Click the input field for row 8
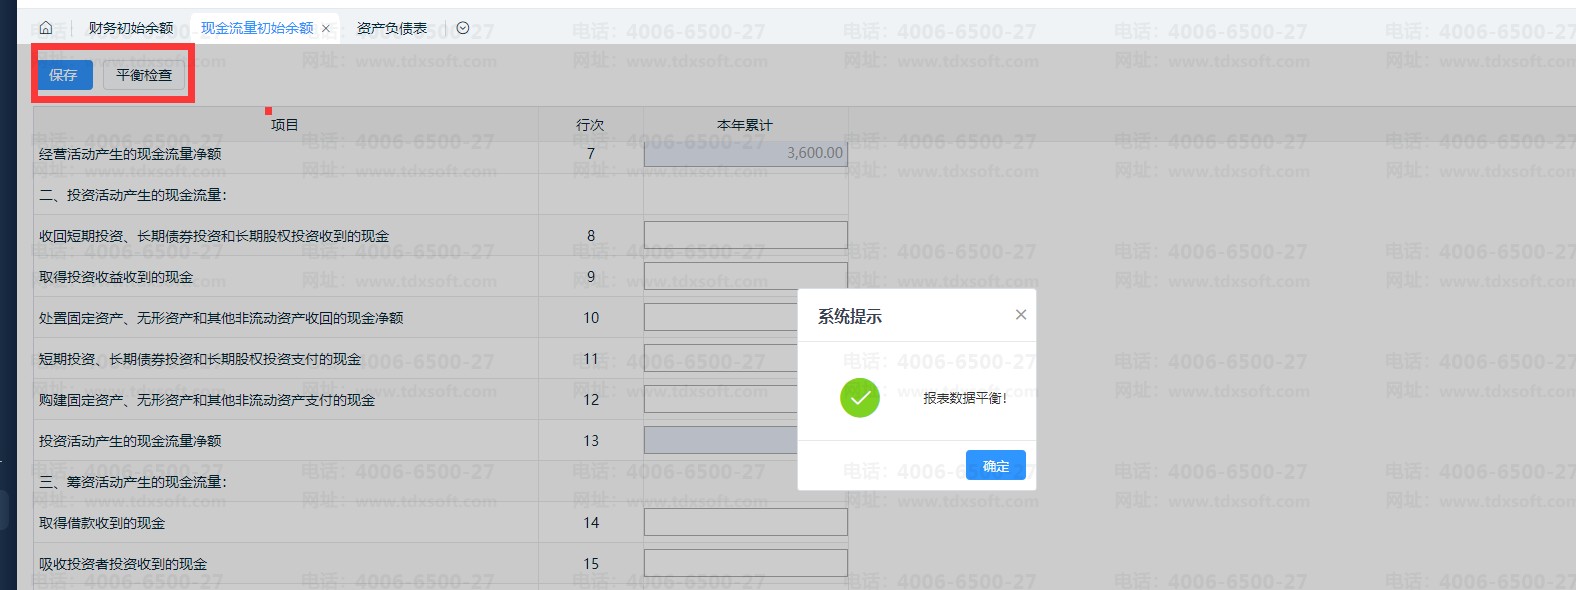Viewport: 1576px width, 590px height. [x=745, y=236]
